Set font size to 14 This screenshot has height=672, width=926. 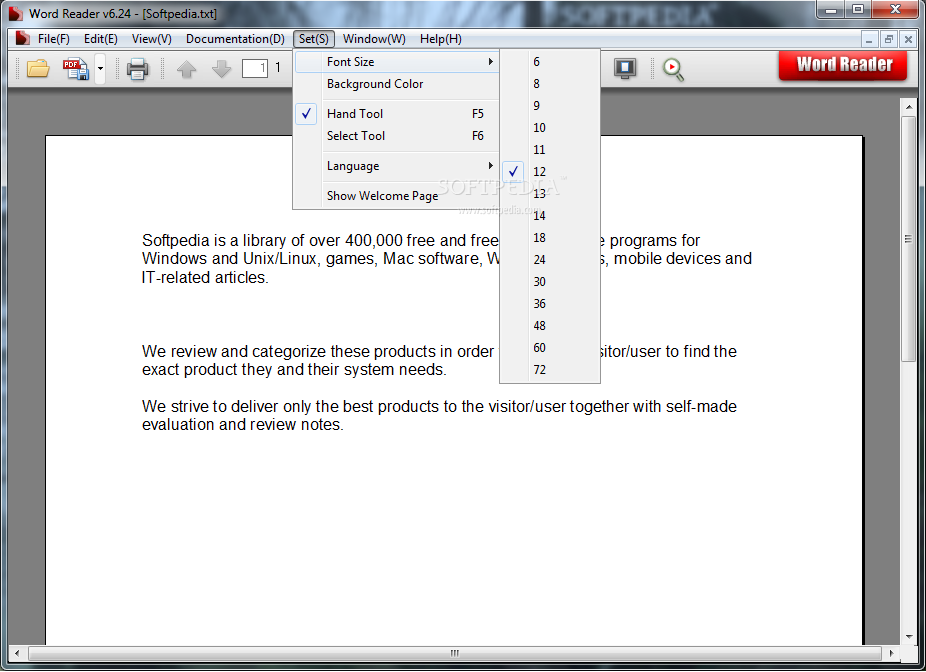pyautogui.click(x=550, y=216)
